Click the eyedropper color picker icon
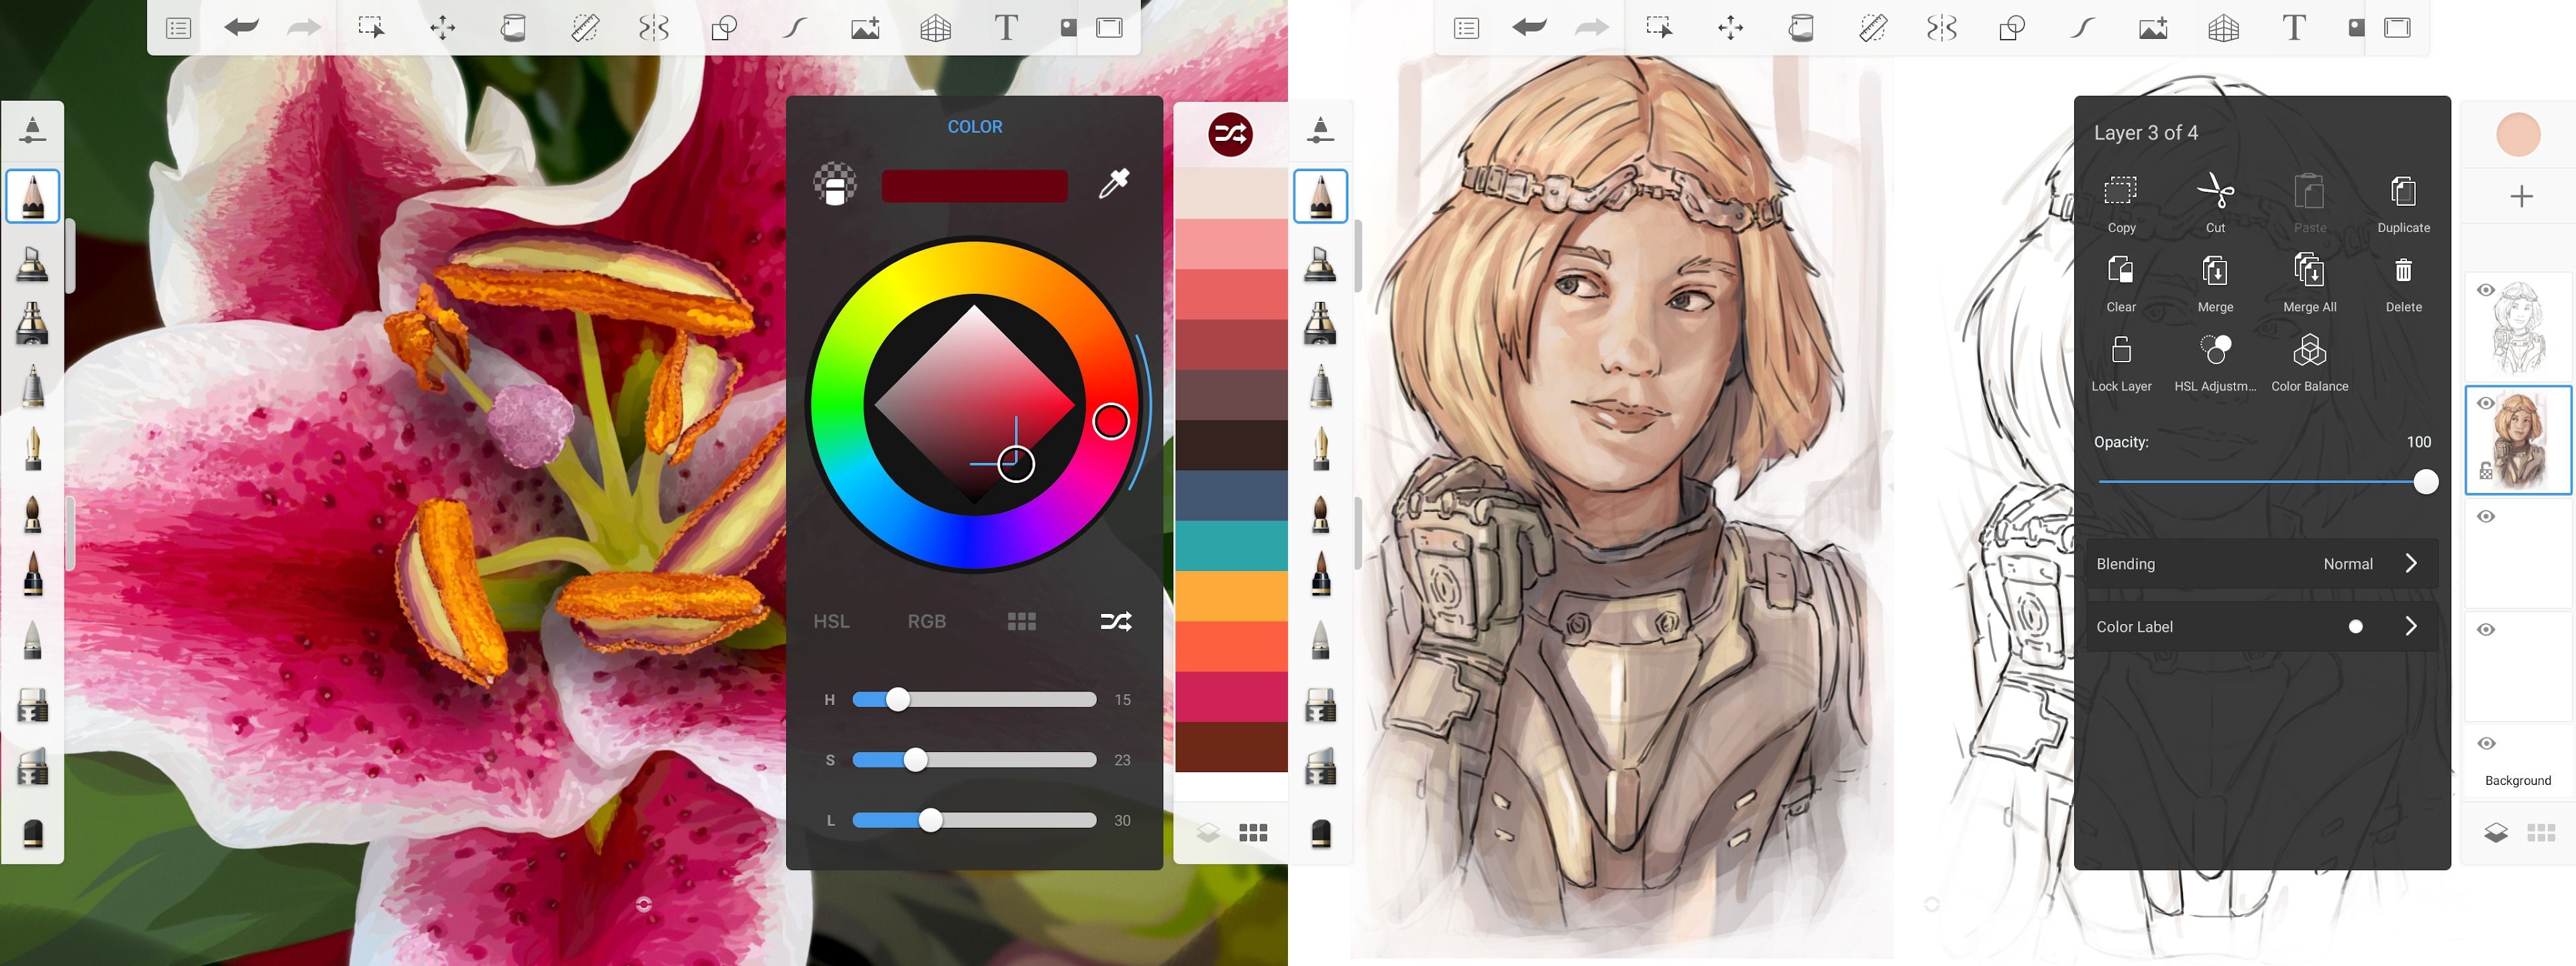 [x=1113, y=184]
